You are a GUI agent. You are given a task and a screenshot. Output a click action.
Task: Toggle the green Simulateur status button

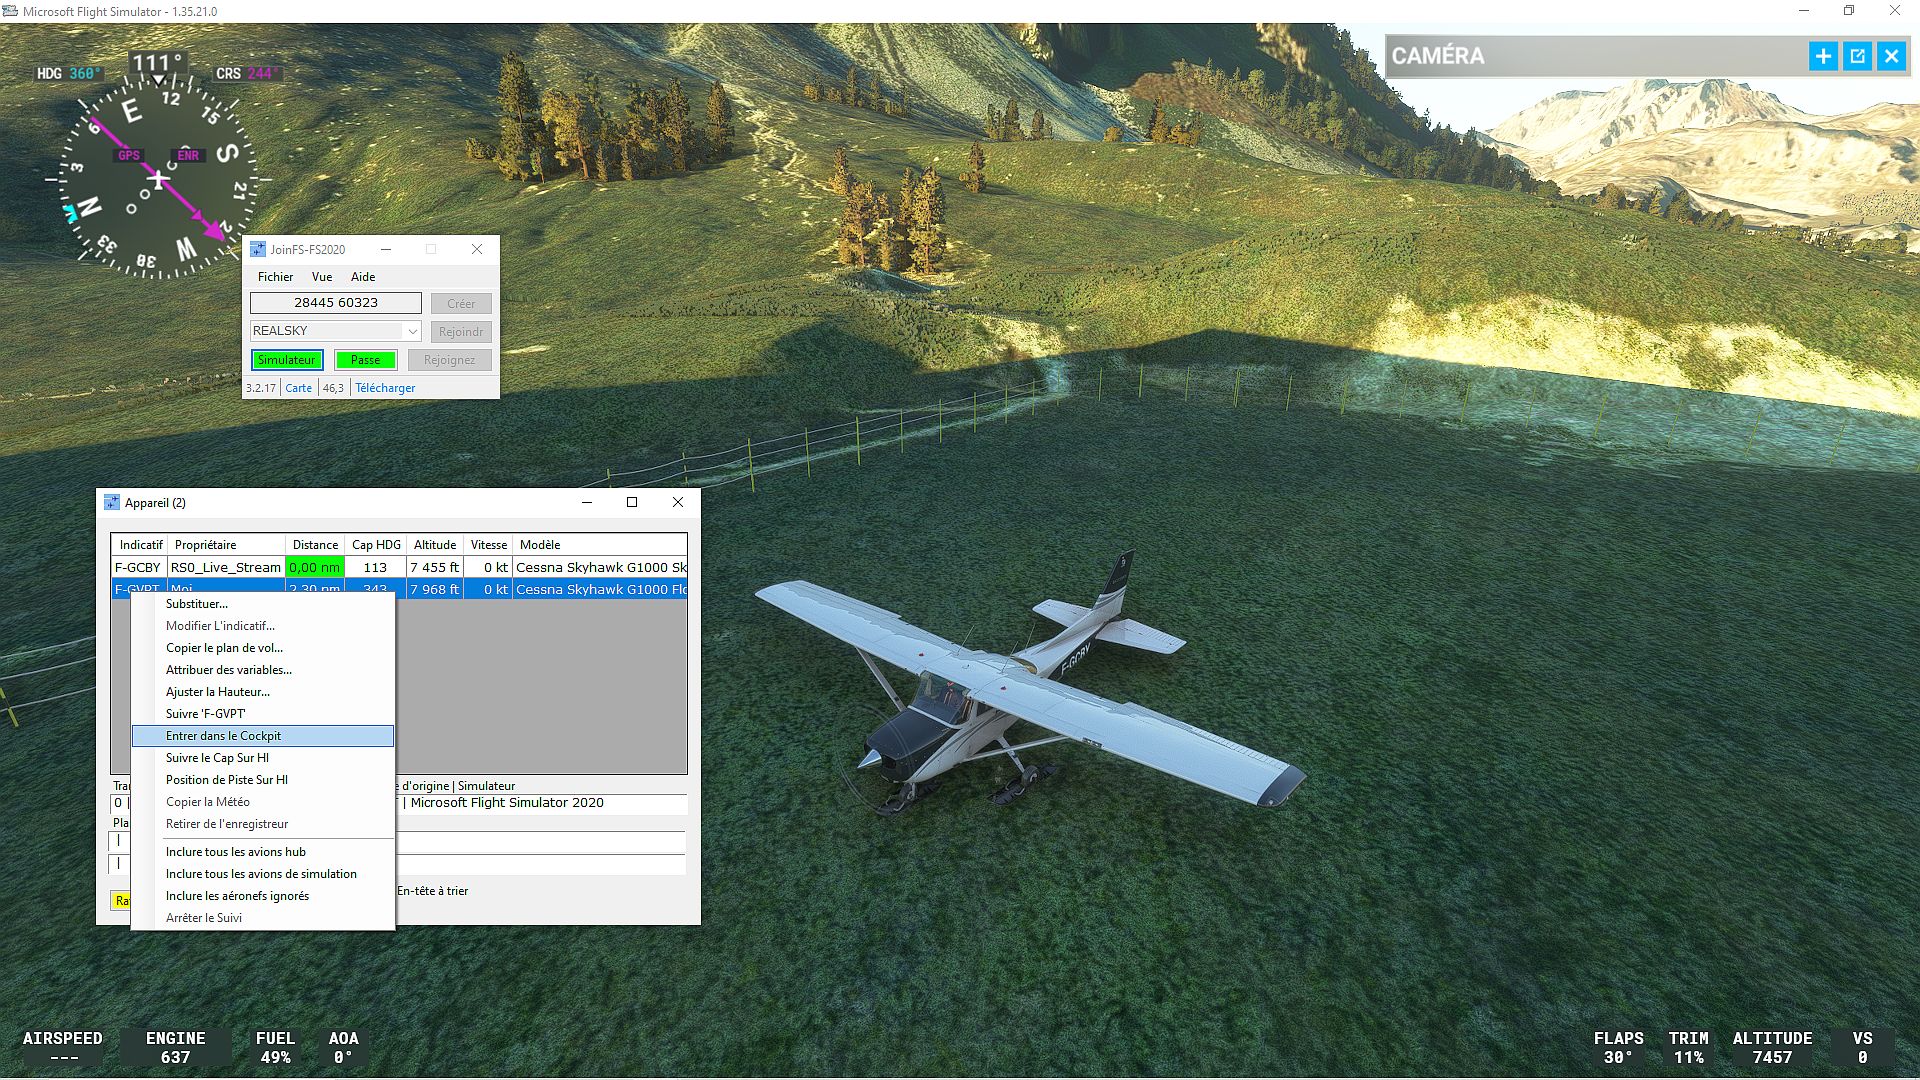287,360
